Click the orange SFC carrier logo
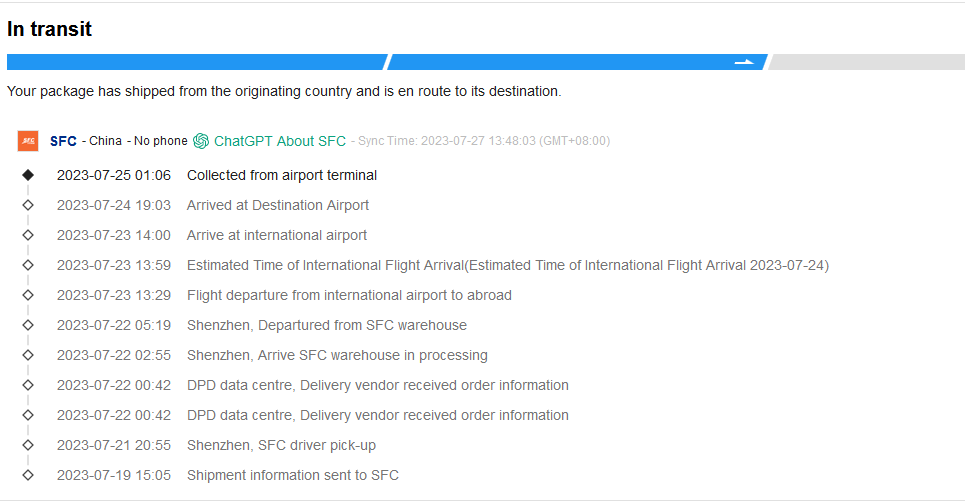The width and height of the screenshot is (965, 502). (28, 141)
